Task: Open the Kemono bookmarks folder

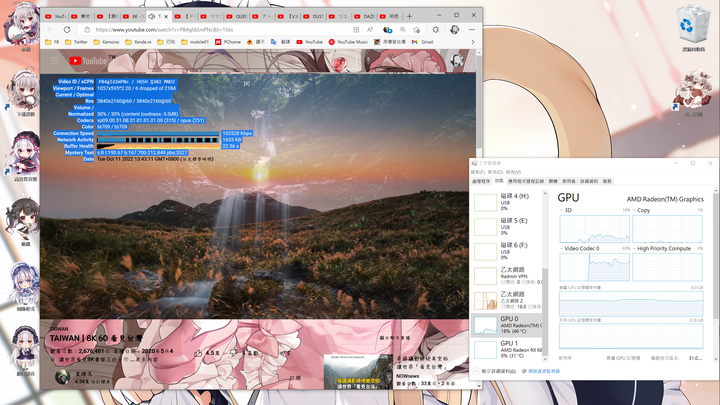Action: (x=107, y=42)
